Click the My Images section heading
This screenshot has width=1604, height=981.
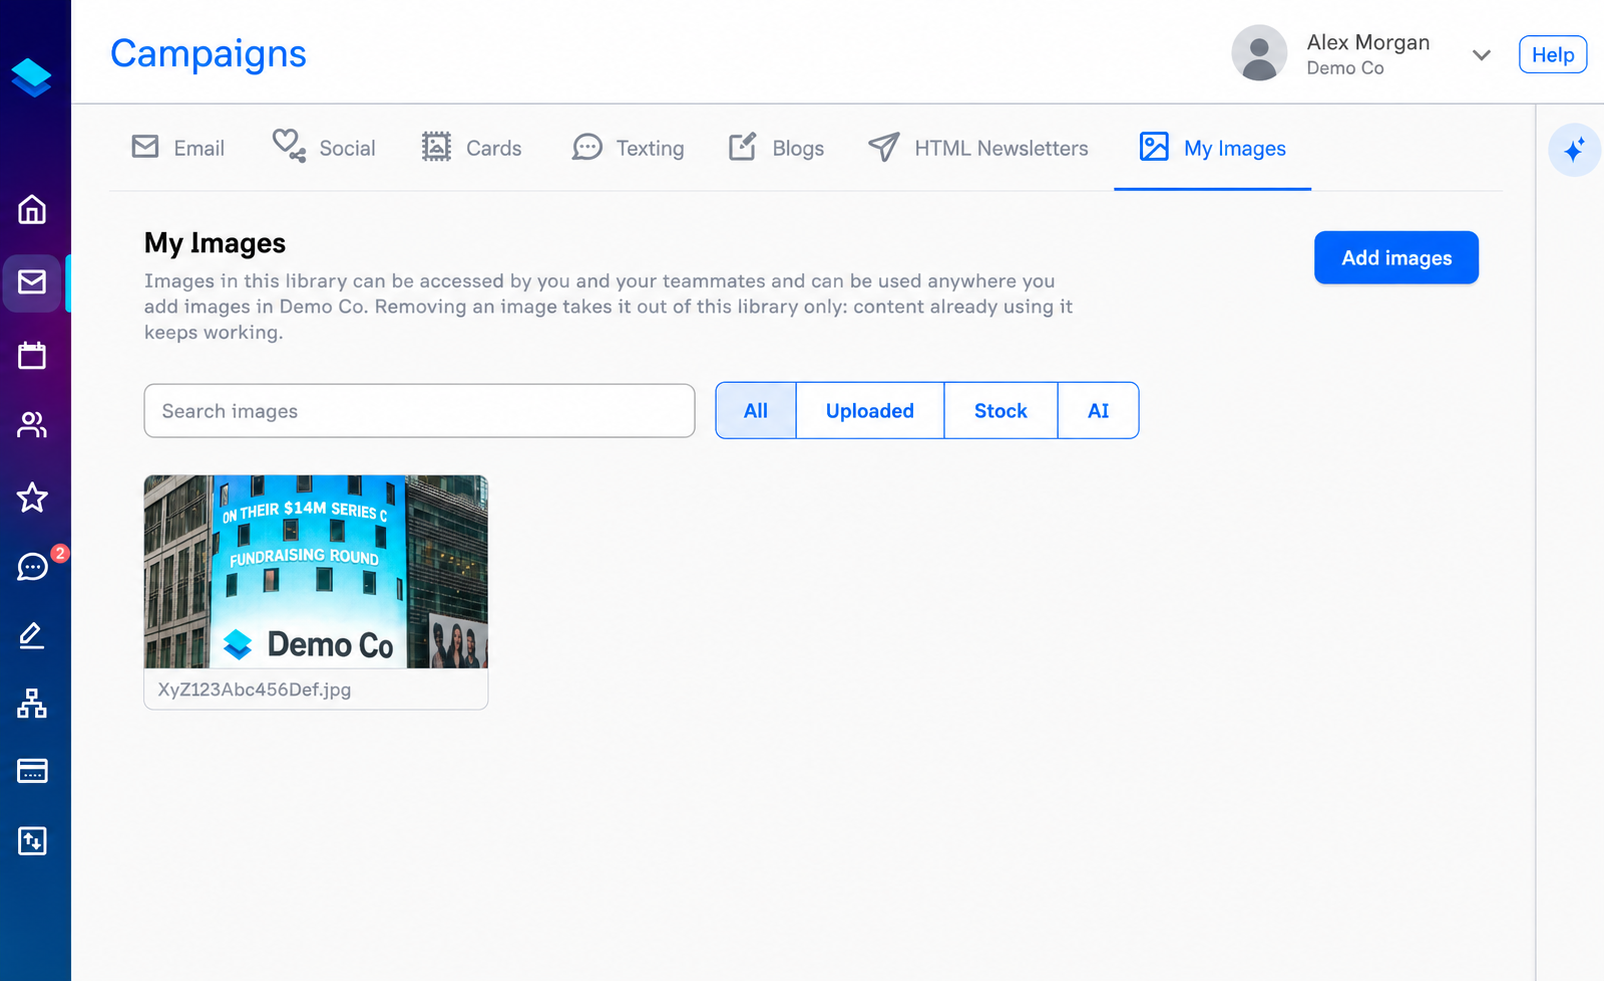coord(215,243)
